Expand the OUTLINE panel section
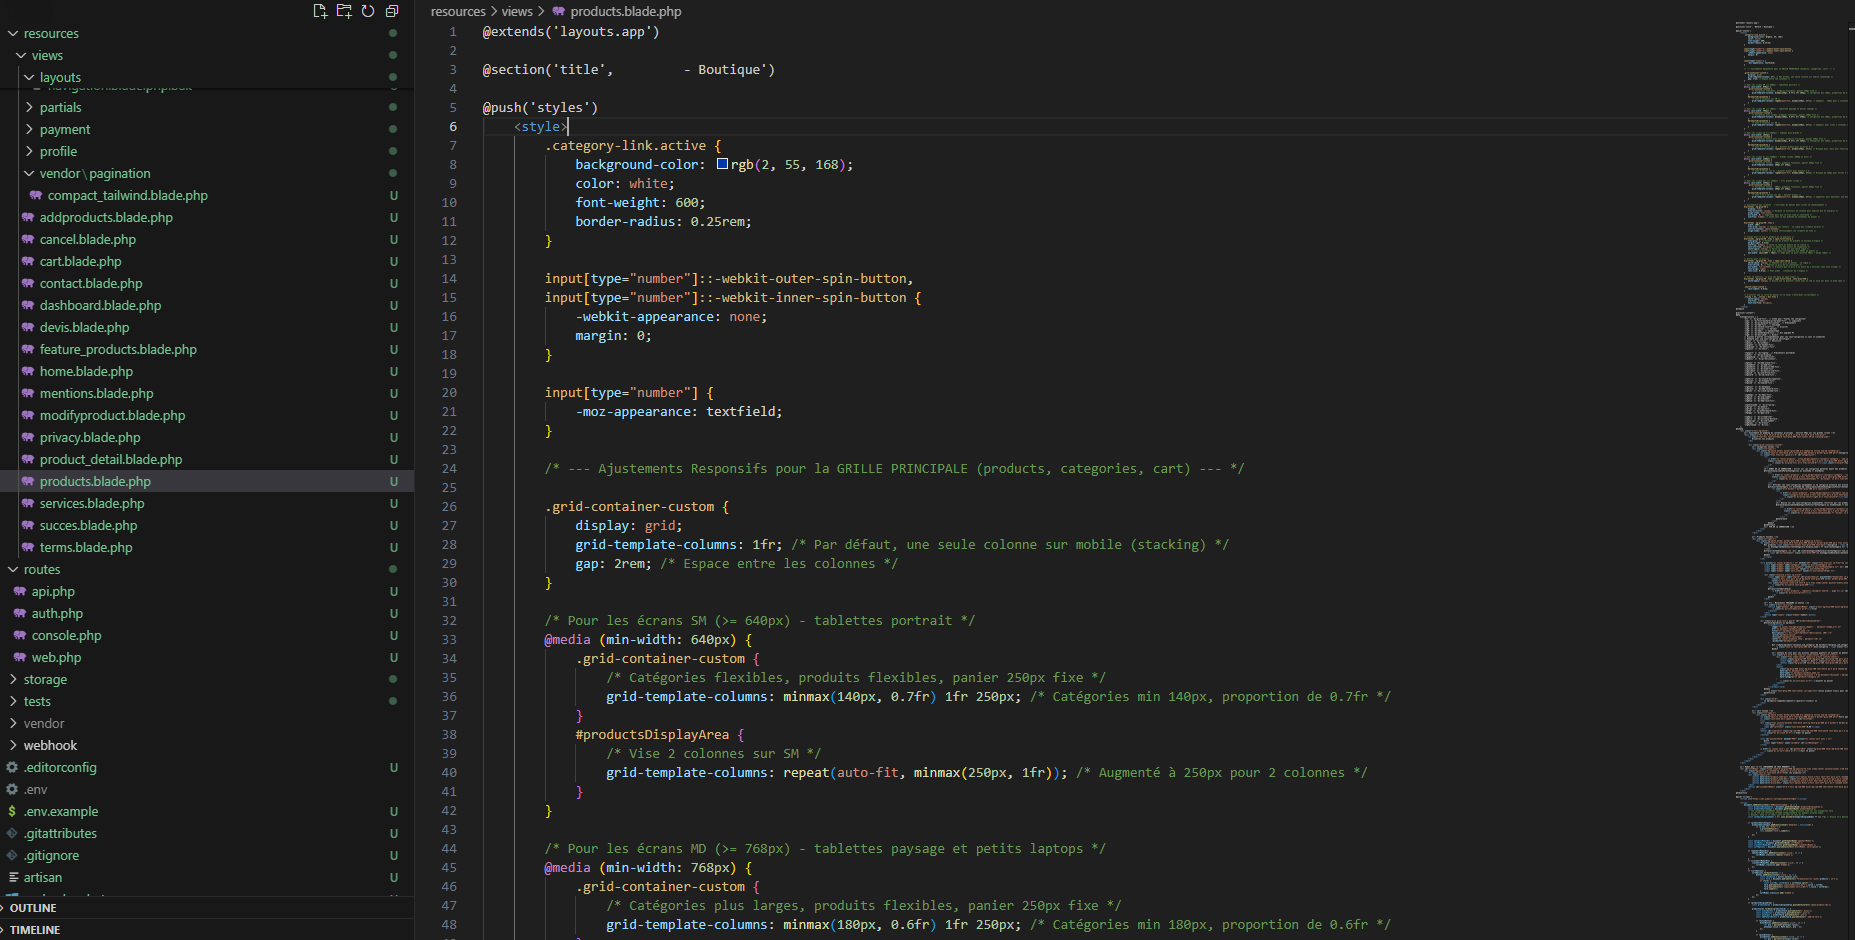Screen dimensions: 1855x940 206,908
